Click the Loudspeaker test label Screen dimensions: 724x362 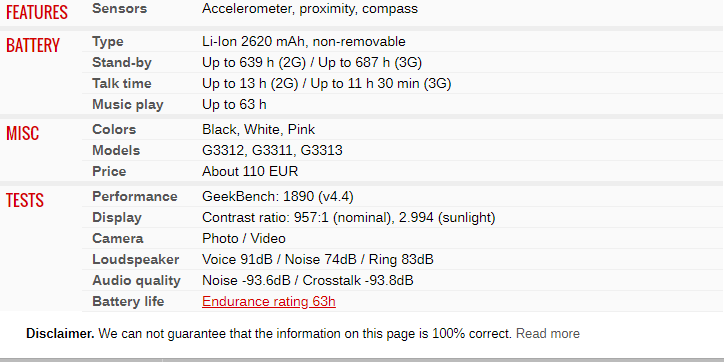pyautogui.click(x=136, y=259)
